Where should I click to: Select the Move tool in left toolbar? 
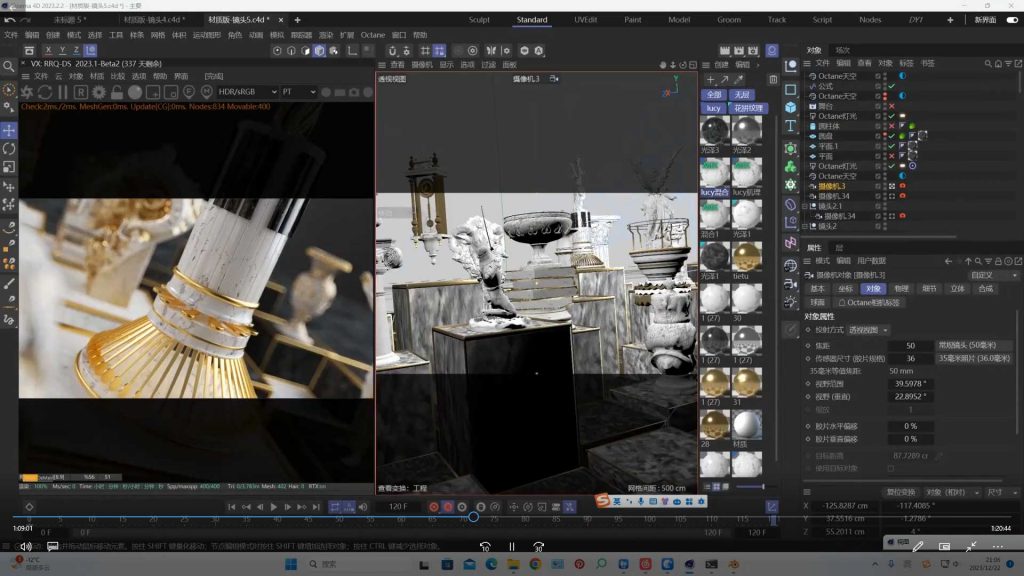9,130
